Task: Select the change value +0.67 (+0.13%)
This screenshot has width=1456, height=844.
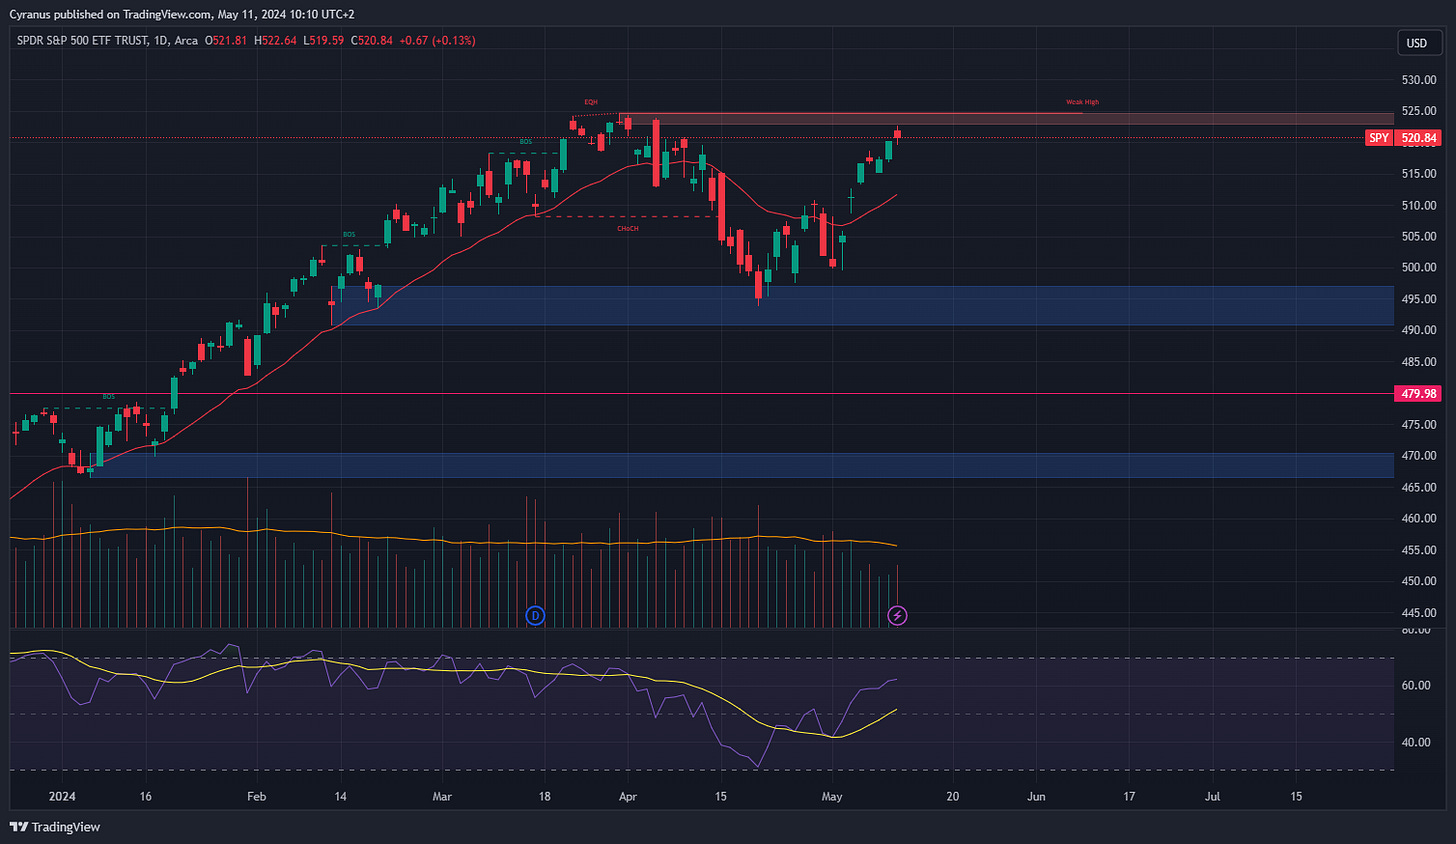Action: 437,41
